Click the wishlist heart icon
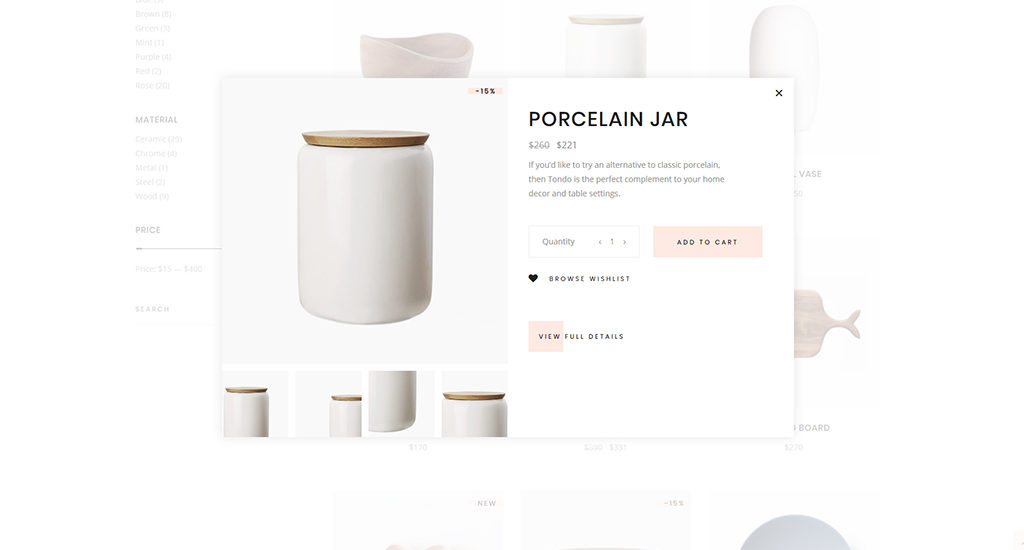The width and height of the screenshot is (1024, 550). click(533, 278)
